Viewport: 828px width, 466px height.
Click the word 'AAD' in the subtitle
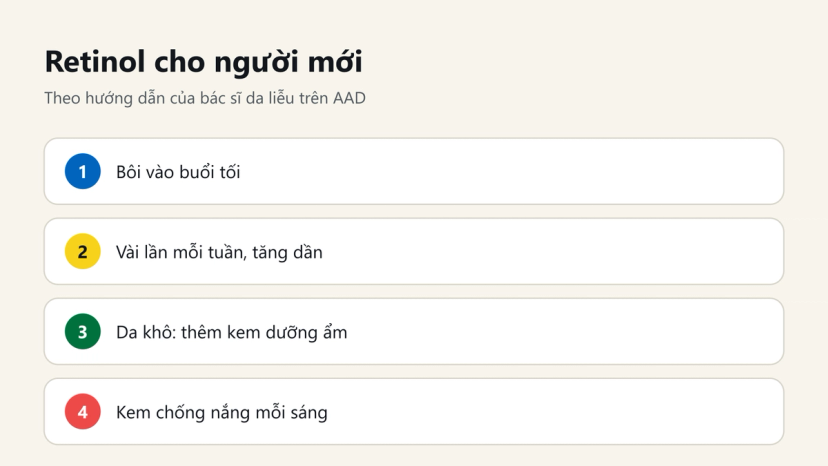tap(349, 98)
